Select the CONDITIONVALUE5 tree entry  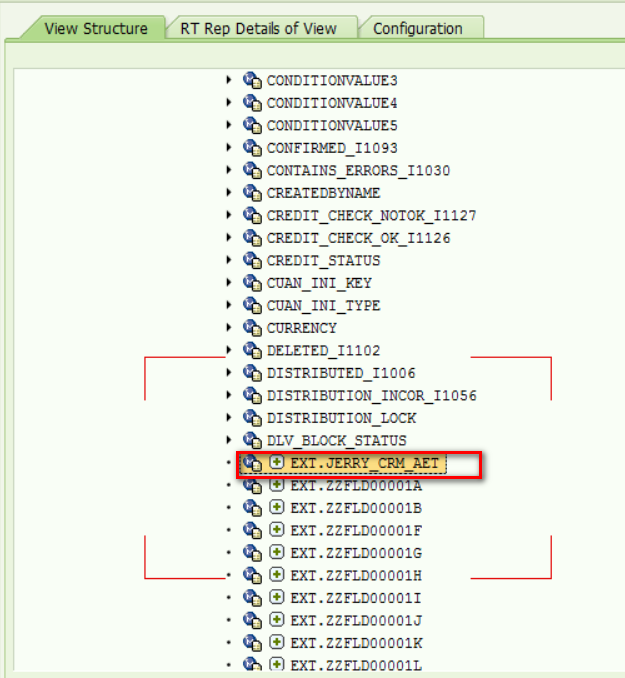[332, 126]
